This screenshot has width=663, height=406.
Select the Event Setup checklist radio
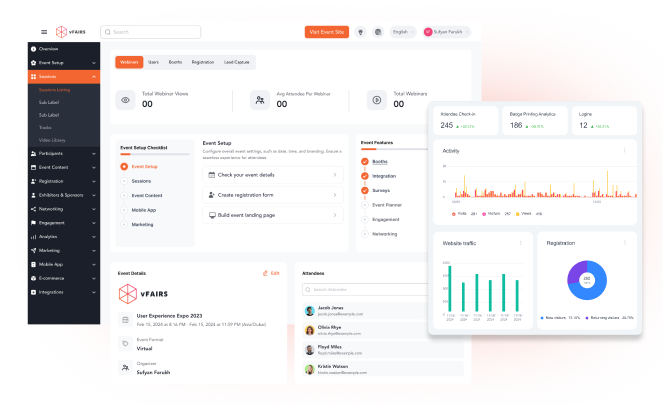(x=124, y=166)
